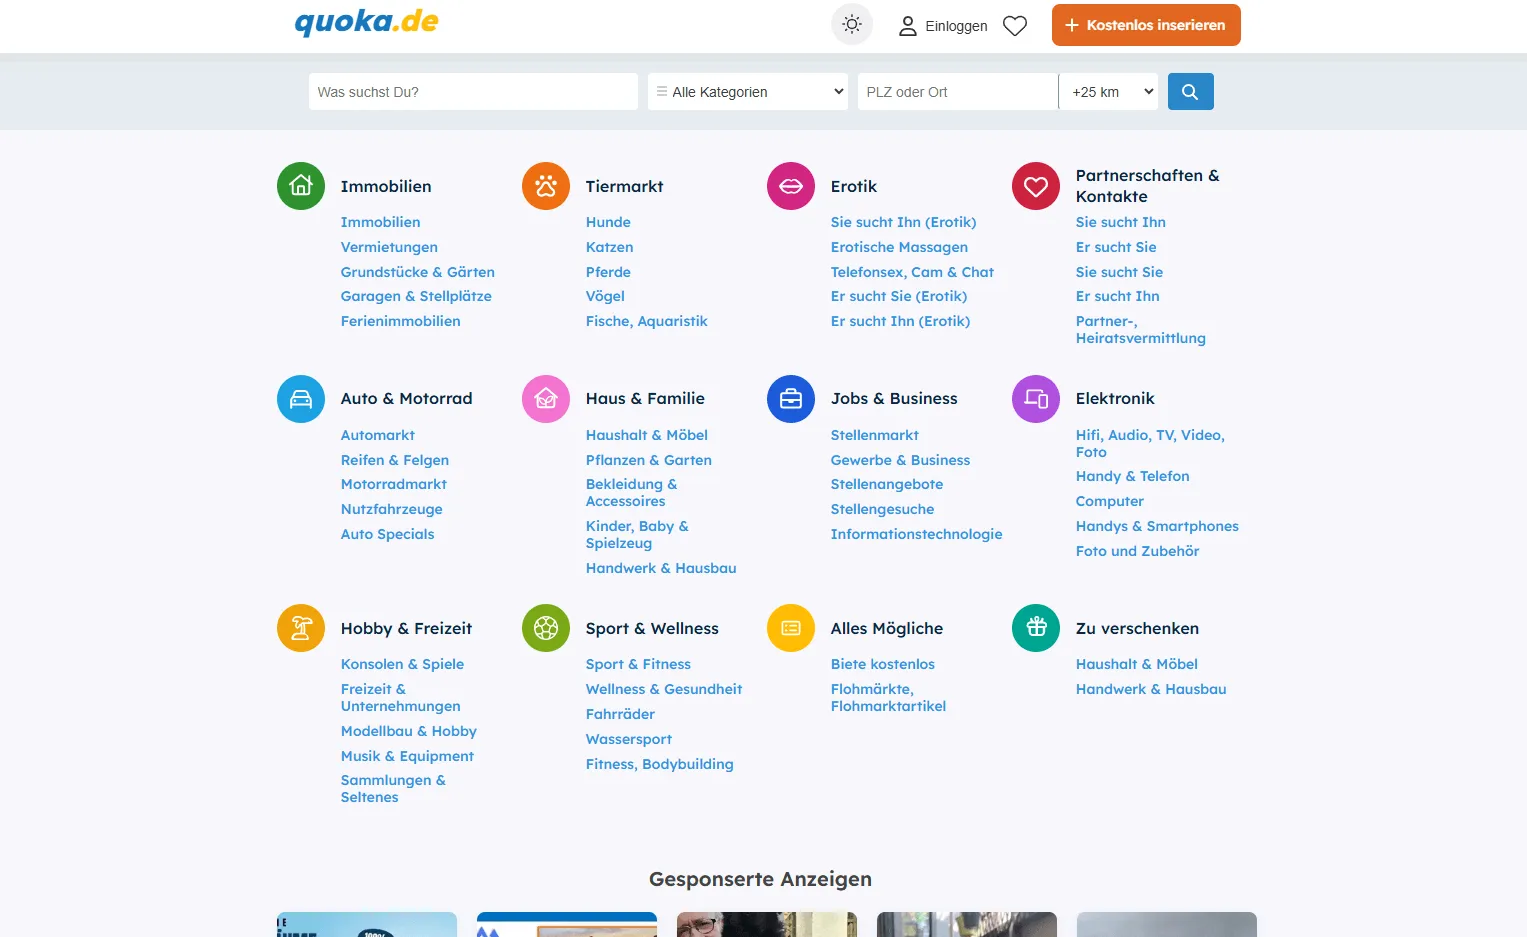The height and width of the screenshot is (937, 1527).
Task: Click the Hobby & Freizeit palm icon
Action: click(x=301, y=628)
